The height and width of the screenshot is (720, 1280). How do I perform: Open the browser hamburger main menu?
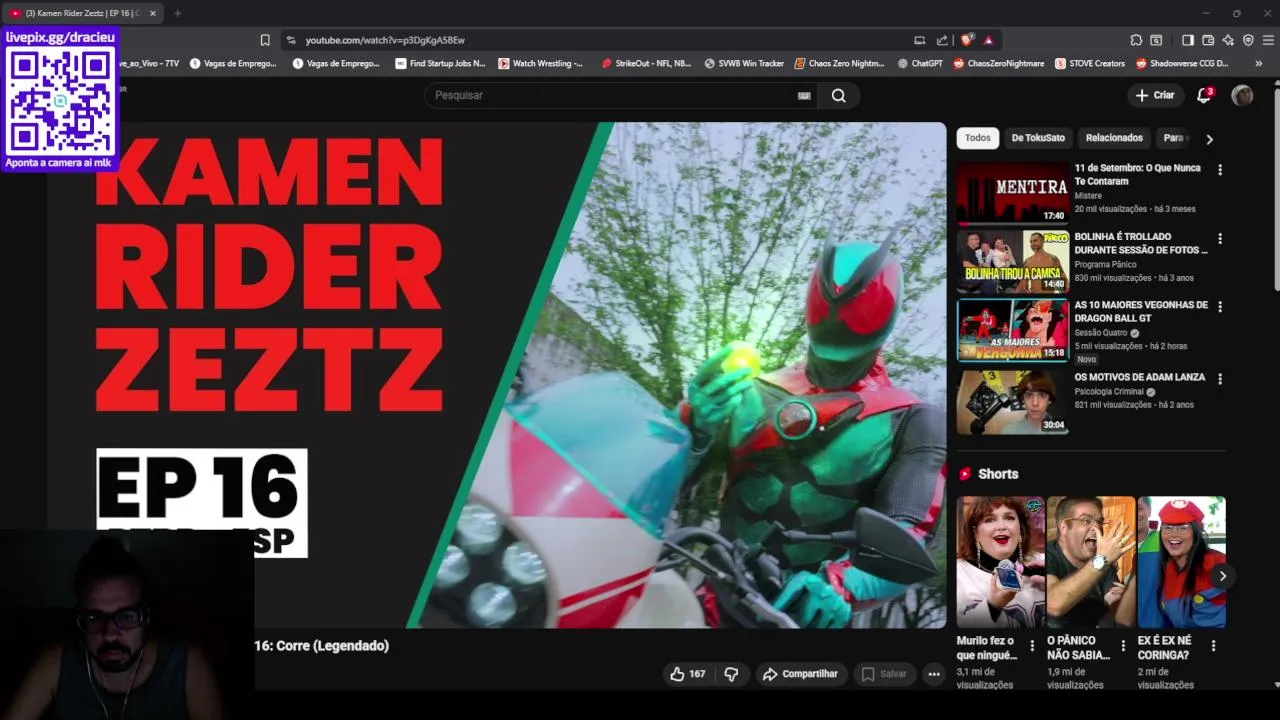coord(1268,40)
